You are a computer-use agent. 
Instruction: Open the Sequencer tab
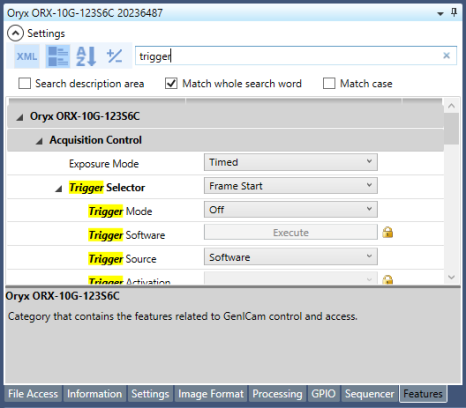click(369, 394)
